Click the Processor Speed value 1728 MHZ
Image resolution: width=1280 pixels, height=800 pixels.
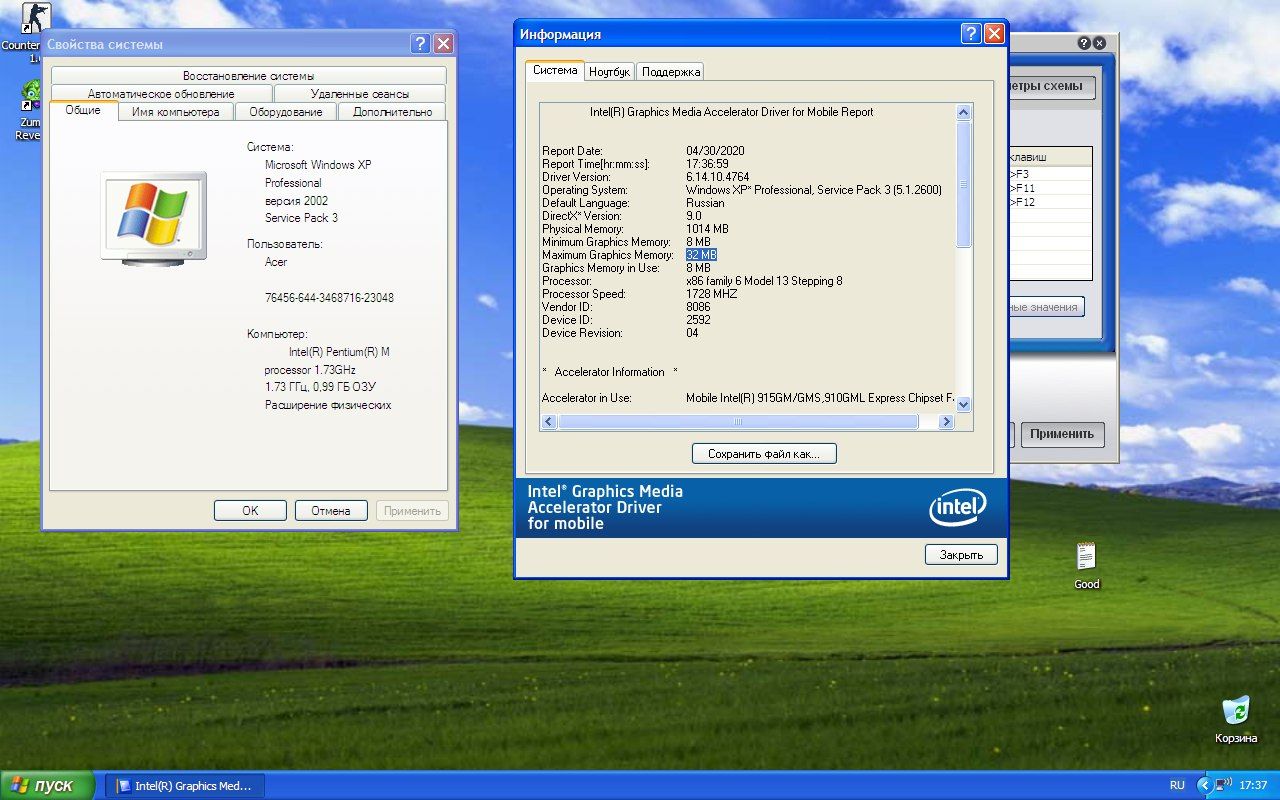tap(711, 294)
